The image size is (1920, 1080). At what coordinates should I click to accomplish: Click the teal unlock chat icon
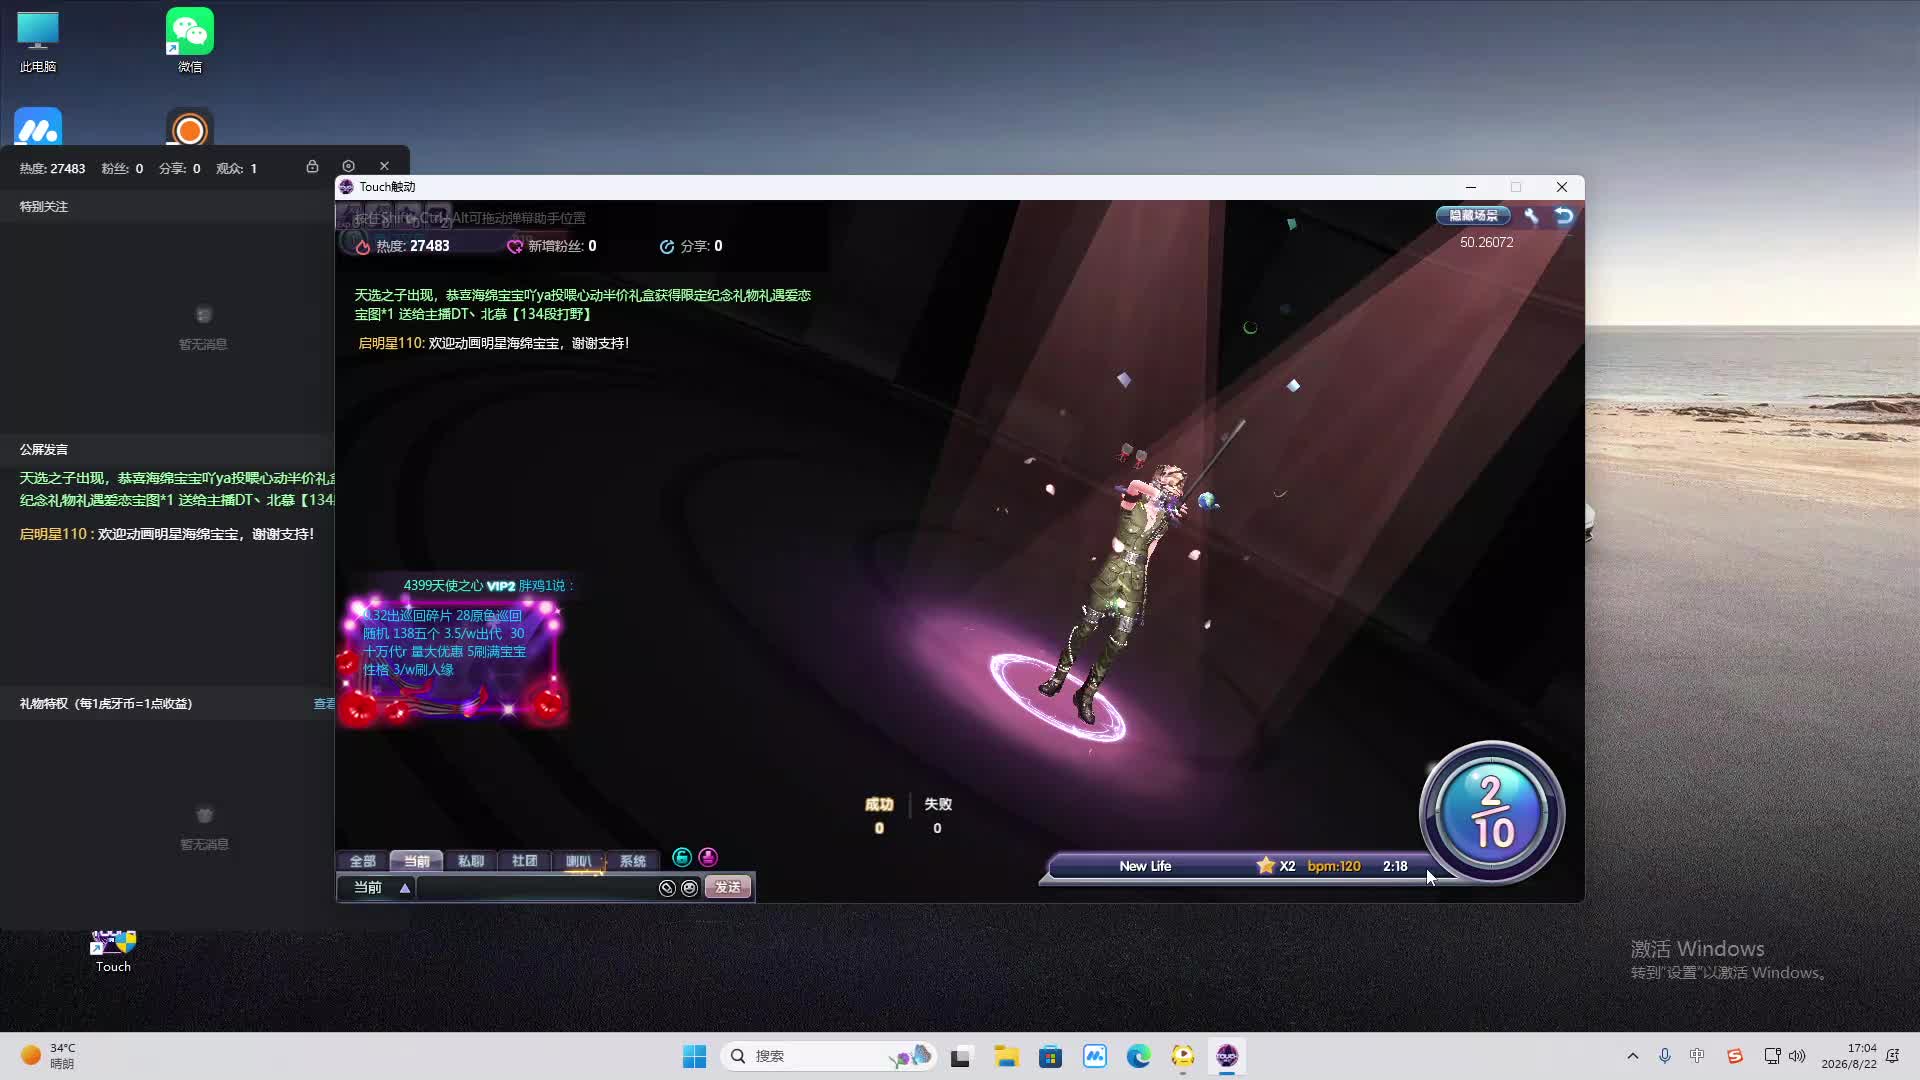click(x=682, y=857)
